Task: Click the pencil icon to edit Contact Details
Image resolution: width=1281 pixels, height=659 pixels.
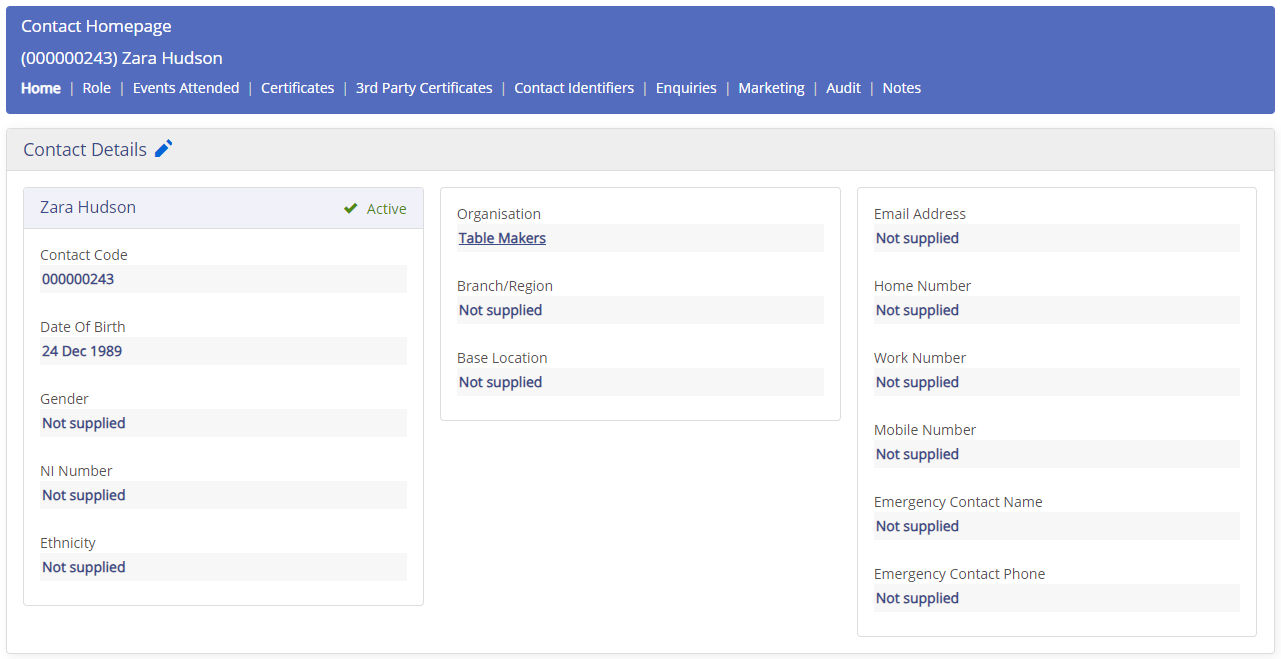Action: (x=163, y=148)
